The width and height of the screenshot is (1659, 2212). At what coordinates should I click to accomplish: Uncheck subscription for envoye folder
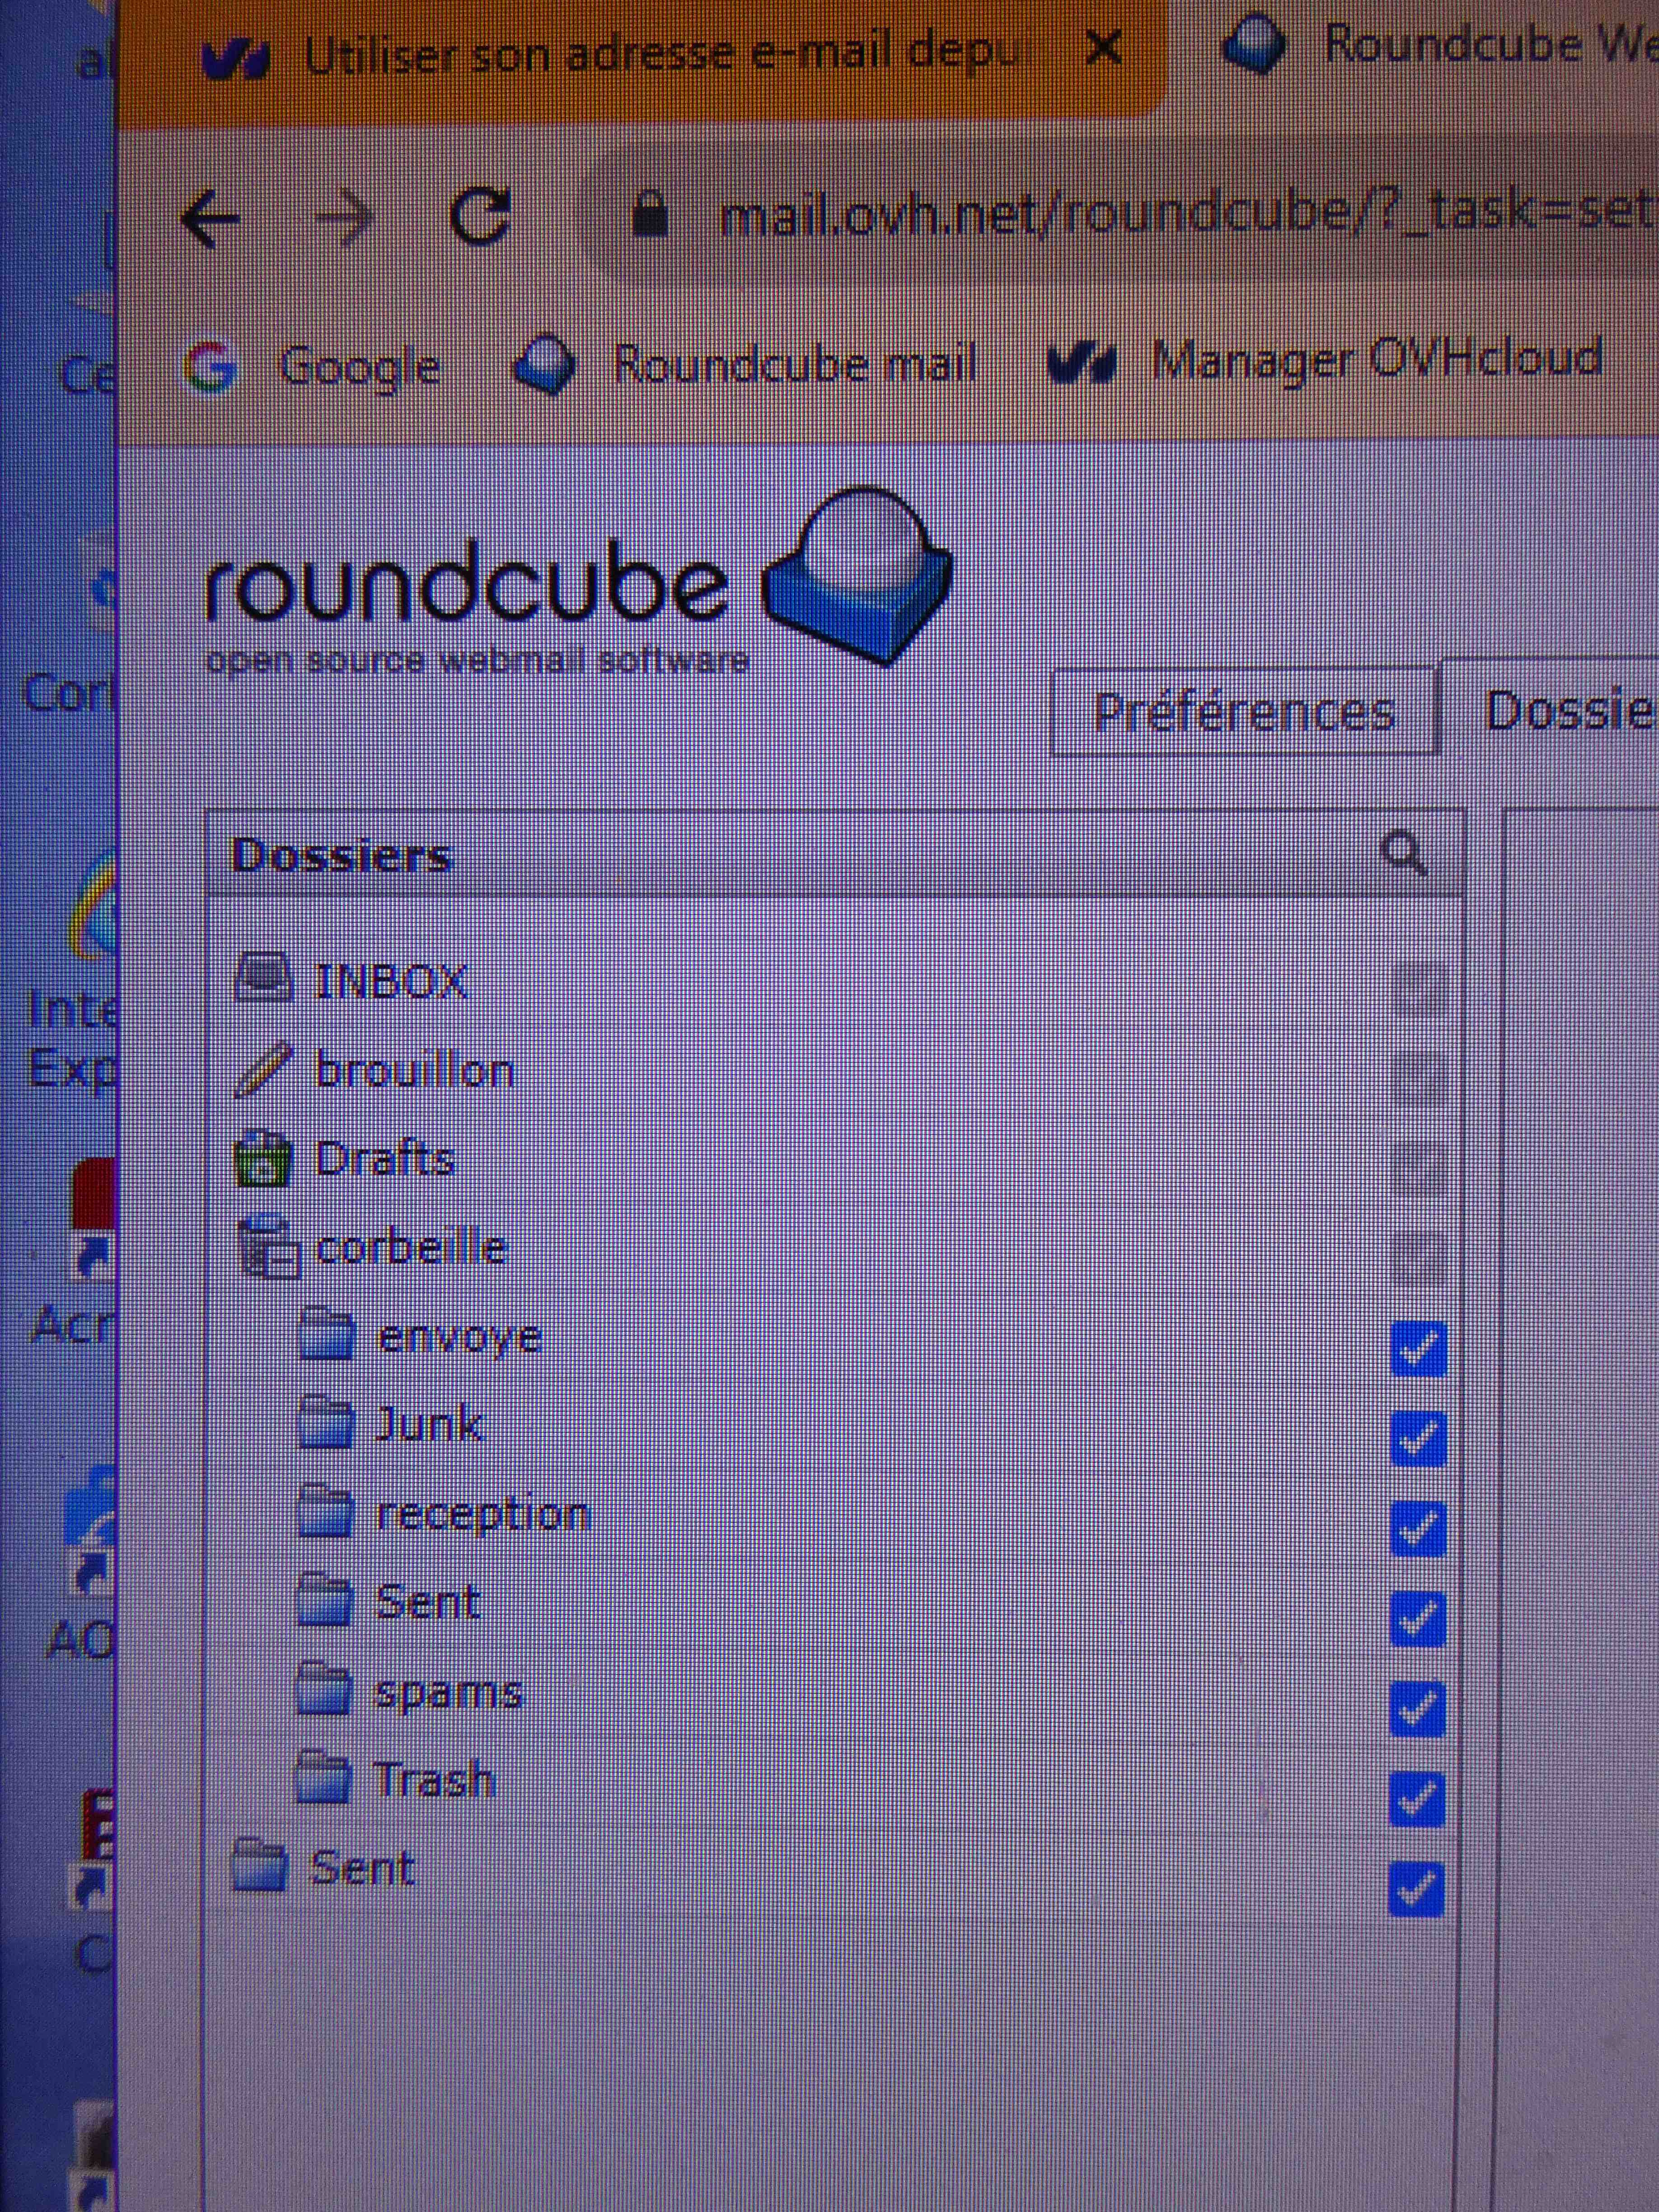(x=1418, y=1349)
